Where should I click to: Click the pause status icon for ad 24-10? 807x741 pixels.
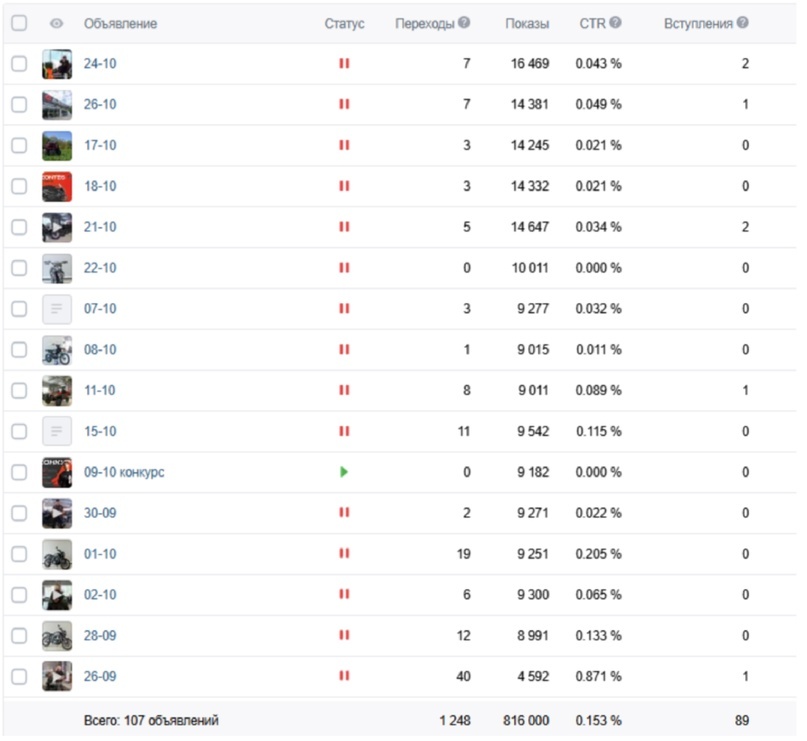[344, 63]
